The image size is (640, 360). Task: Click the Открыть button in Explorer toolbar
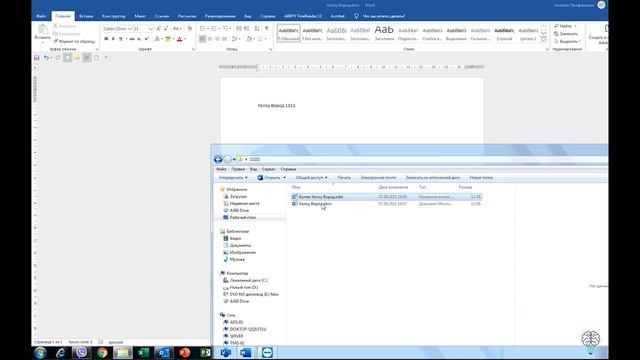coord(269,178)
